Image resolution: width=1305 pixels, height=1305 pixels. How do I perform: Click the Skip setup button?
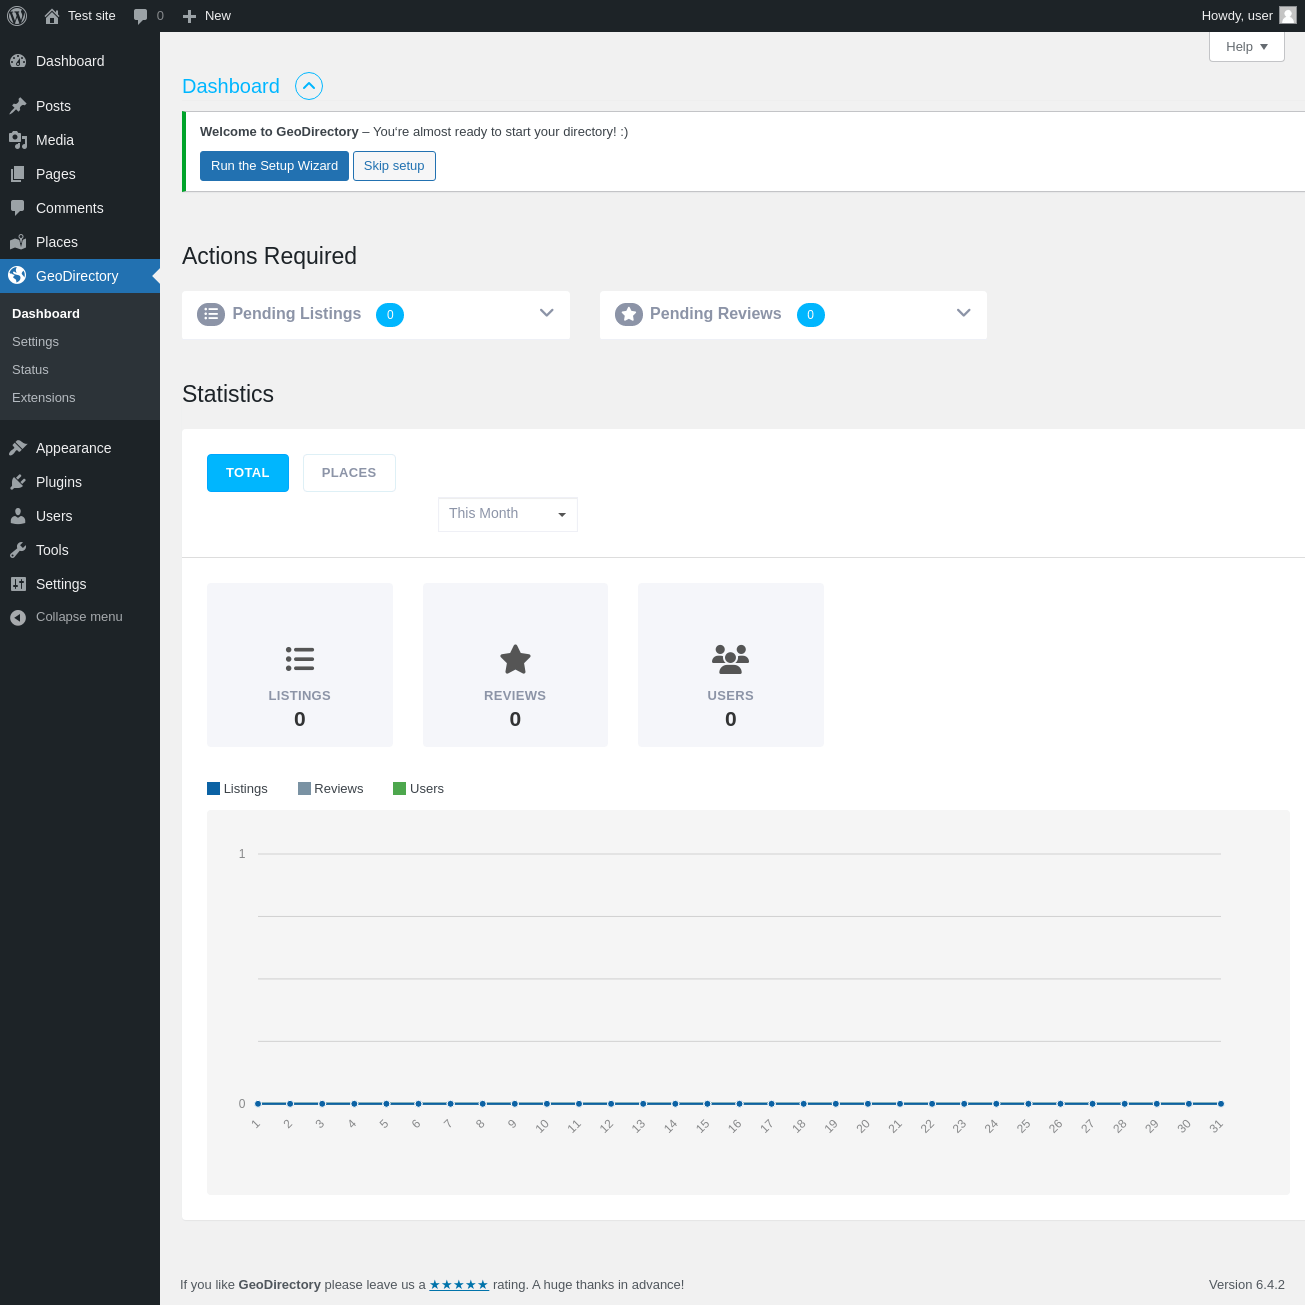(394, 166)
